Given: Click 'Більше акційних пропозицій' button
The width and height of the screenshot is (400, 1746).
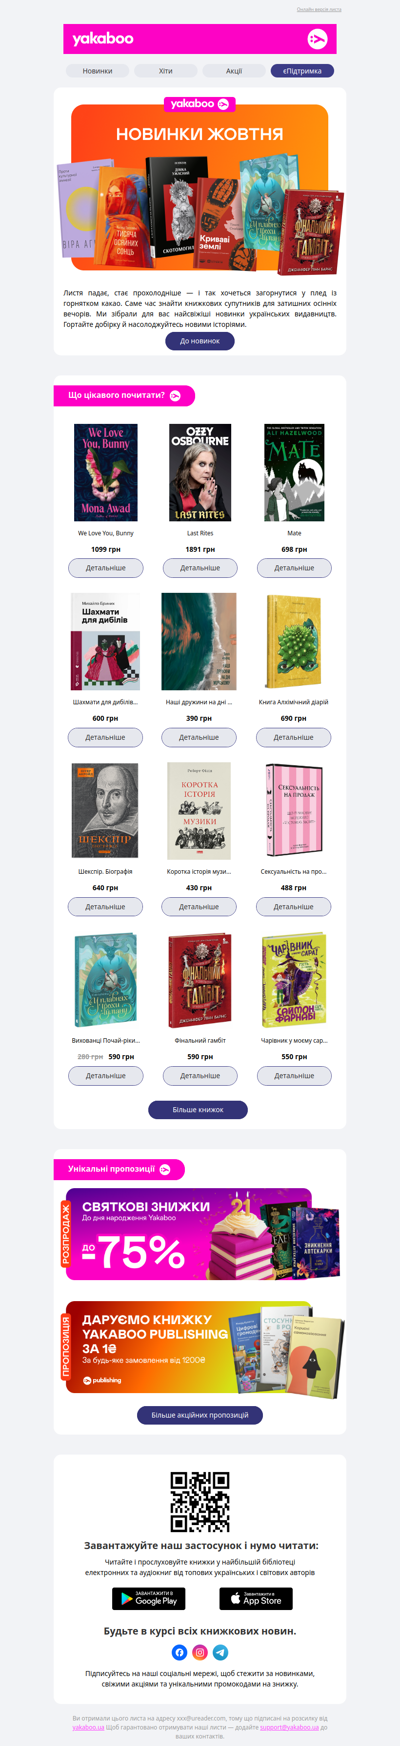Looking at the screenshot, I should click(200, 1415).
